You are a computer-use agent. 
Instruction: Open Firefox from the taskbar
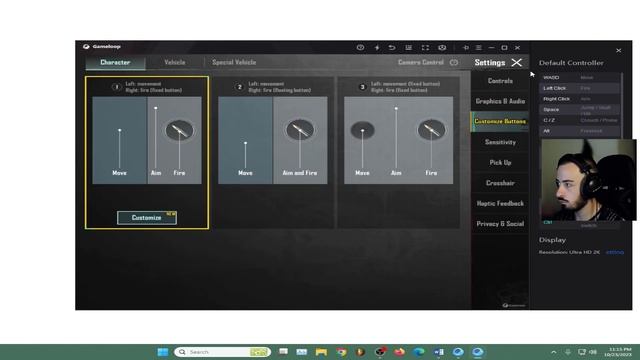[399, 352]
